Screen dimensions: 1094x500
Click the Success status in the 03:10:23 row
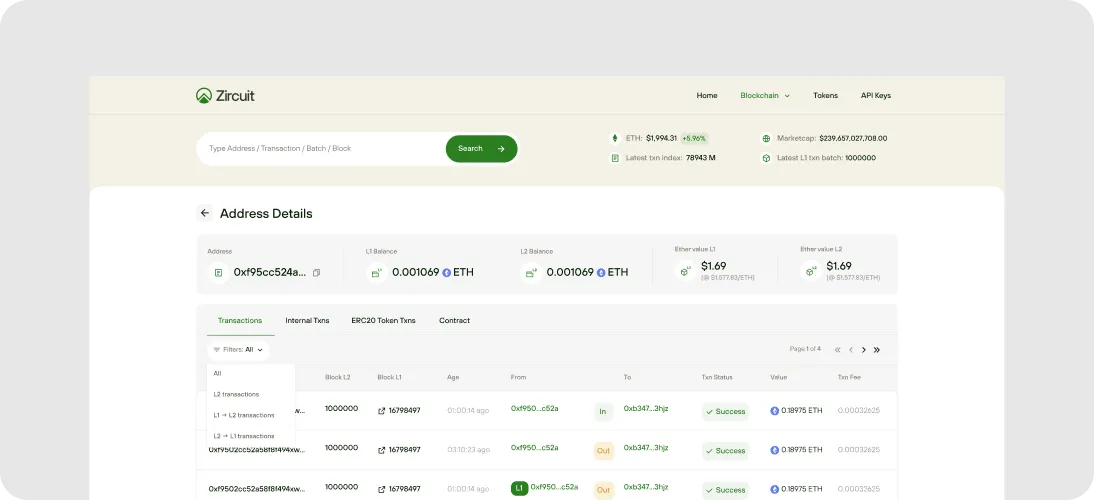(725, 450)
